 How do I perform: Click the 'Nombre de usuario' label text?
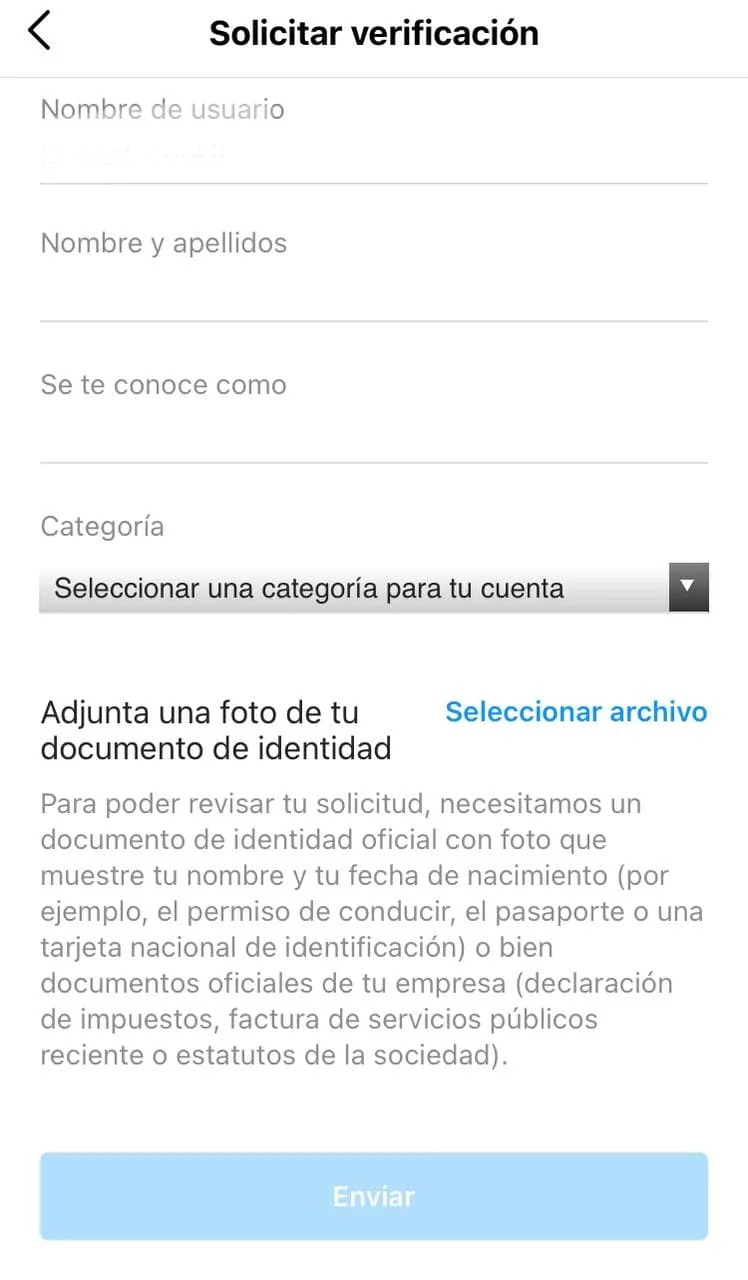(162, 110)
